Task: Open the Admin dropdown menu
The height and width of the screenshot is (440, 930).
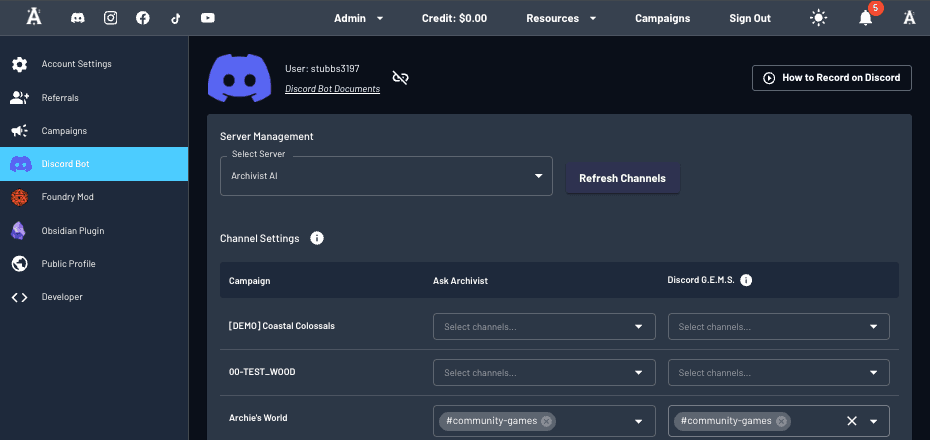Action: pyautogui.click(x=359, y=18)
